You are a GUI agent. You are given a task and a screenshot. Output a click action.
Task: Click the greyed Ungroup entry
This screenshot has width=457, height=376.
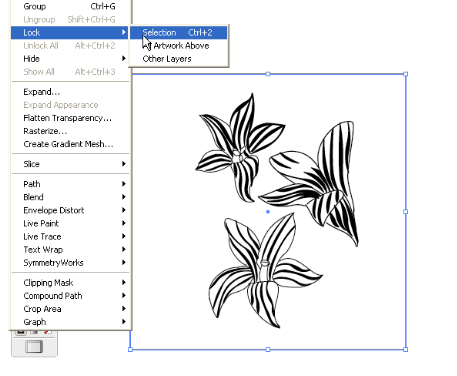tap(70, 19)
